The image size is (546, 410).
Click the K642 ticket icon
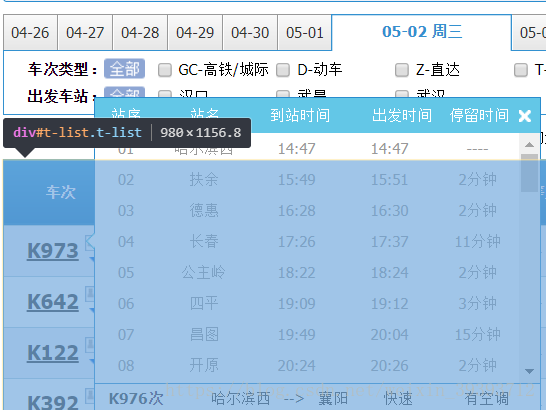coord(90,293)
